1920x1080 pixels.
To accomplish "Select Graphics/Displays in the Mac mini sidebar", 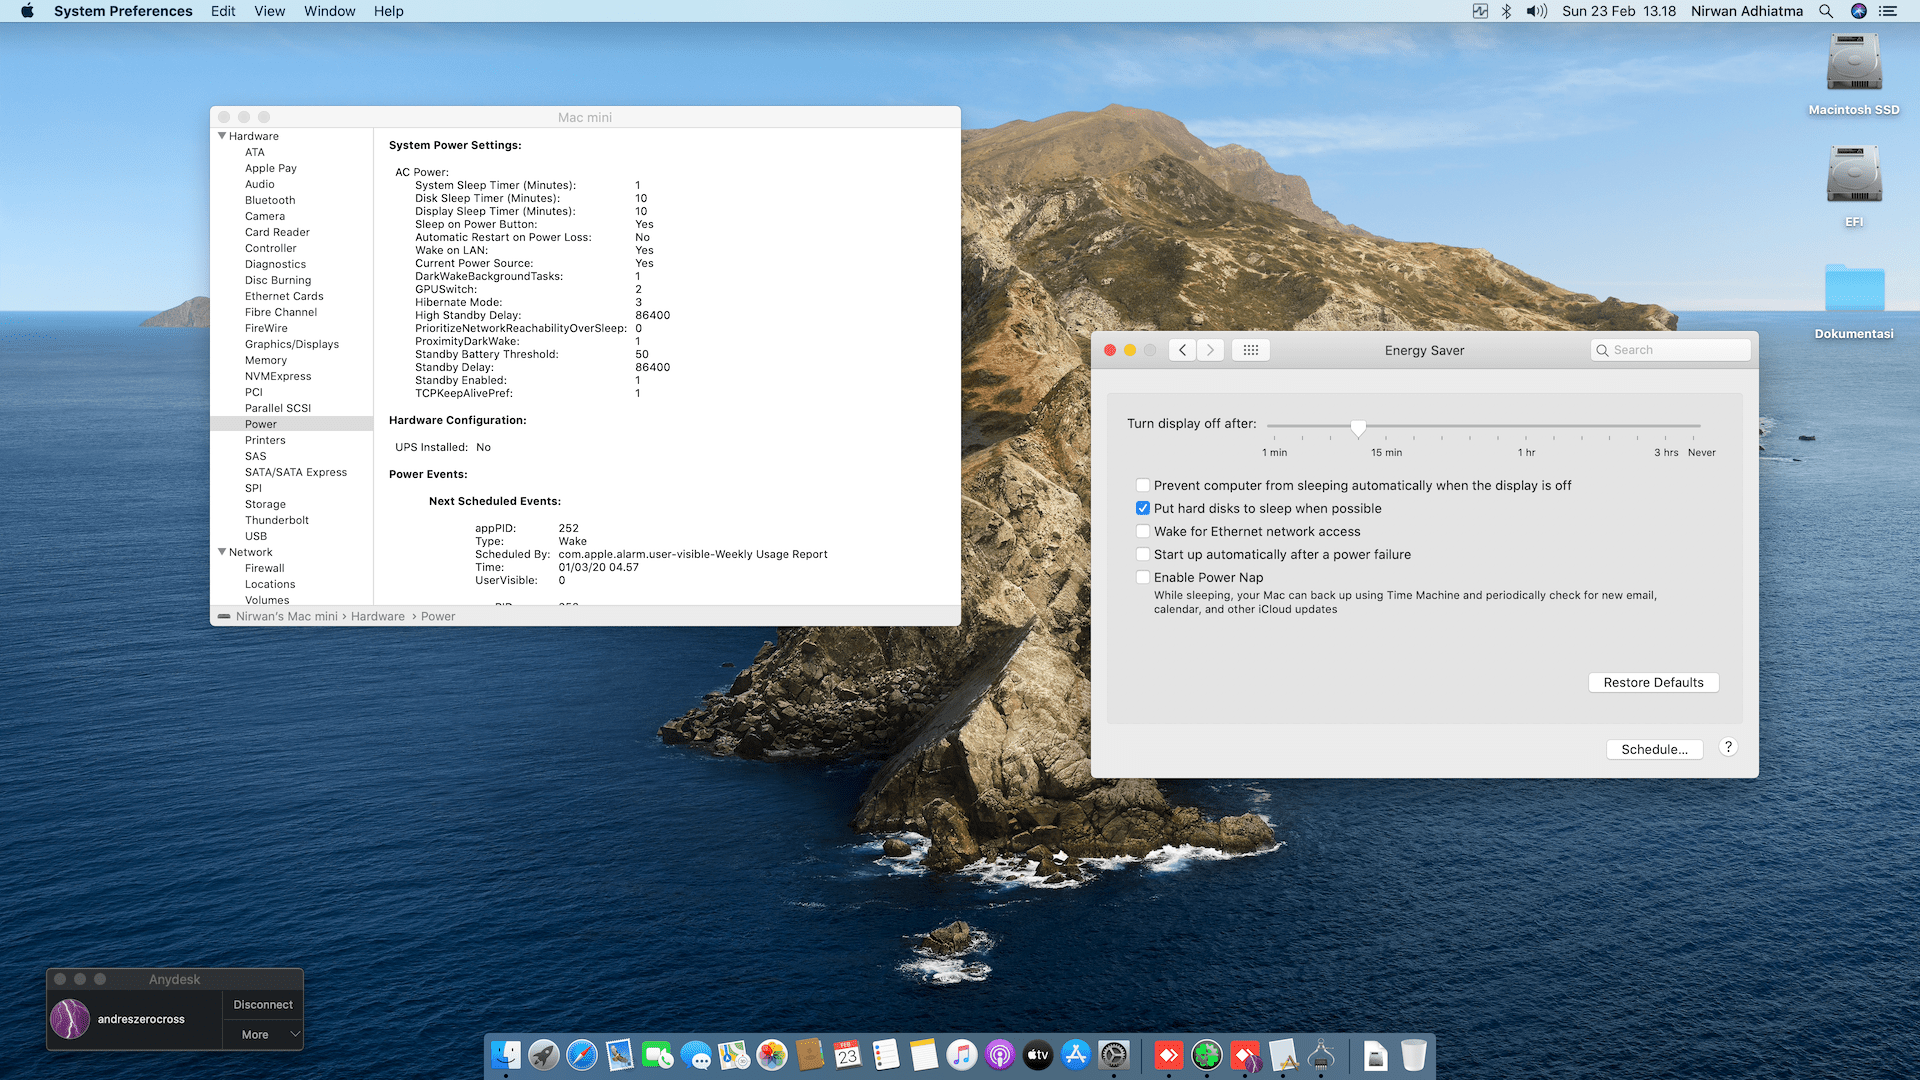I will [x=292, y=344].
